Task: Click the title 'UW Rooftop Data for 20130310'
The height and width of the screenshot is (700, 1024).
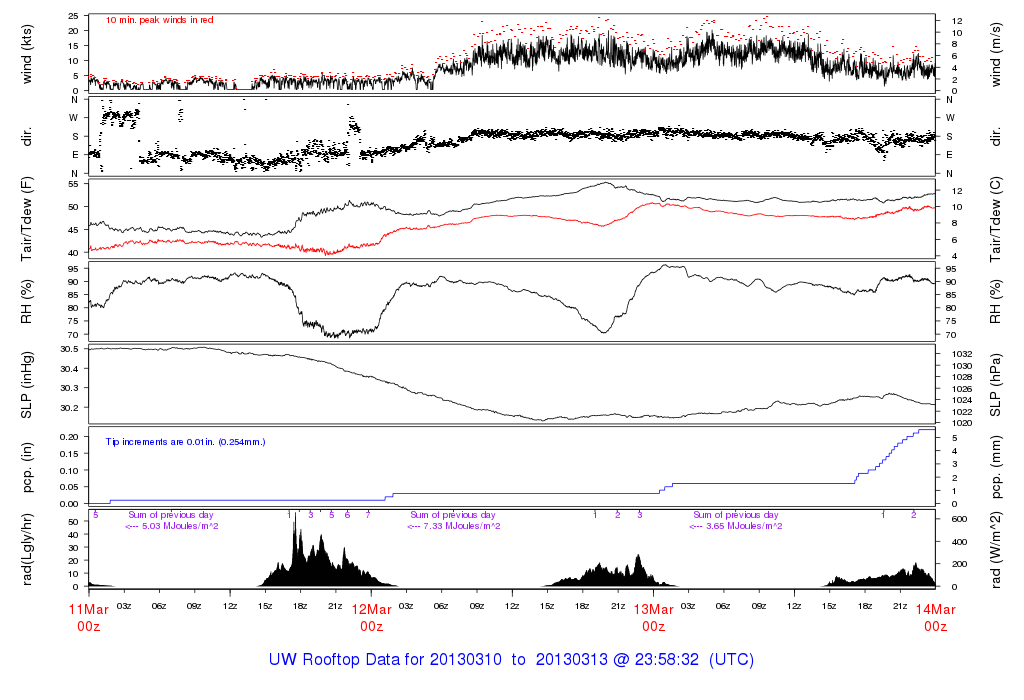Action: point(385,660)
